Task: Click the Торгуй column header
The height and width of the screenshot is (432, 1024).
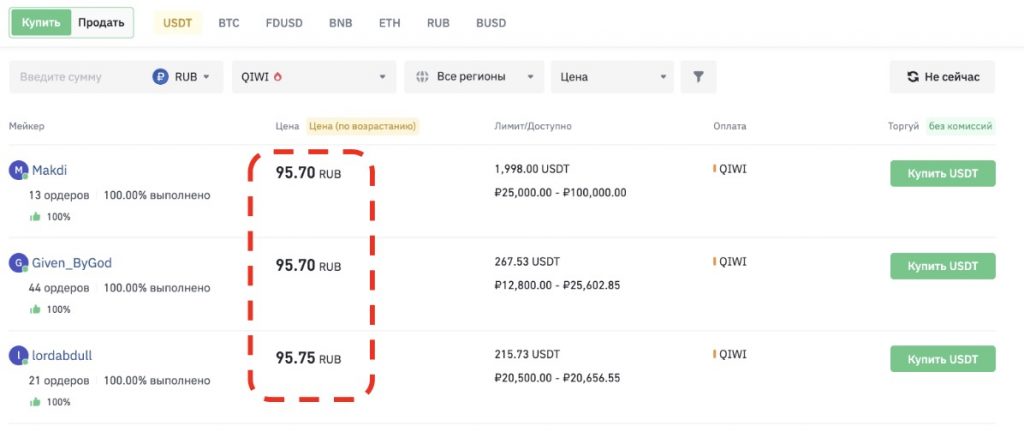Action: 903,126
